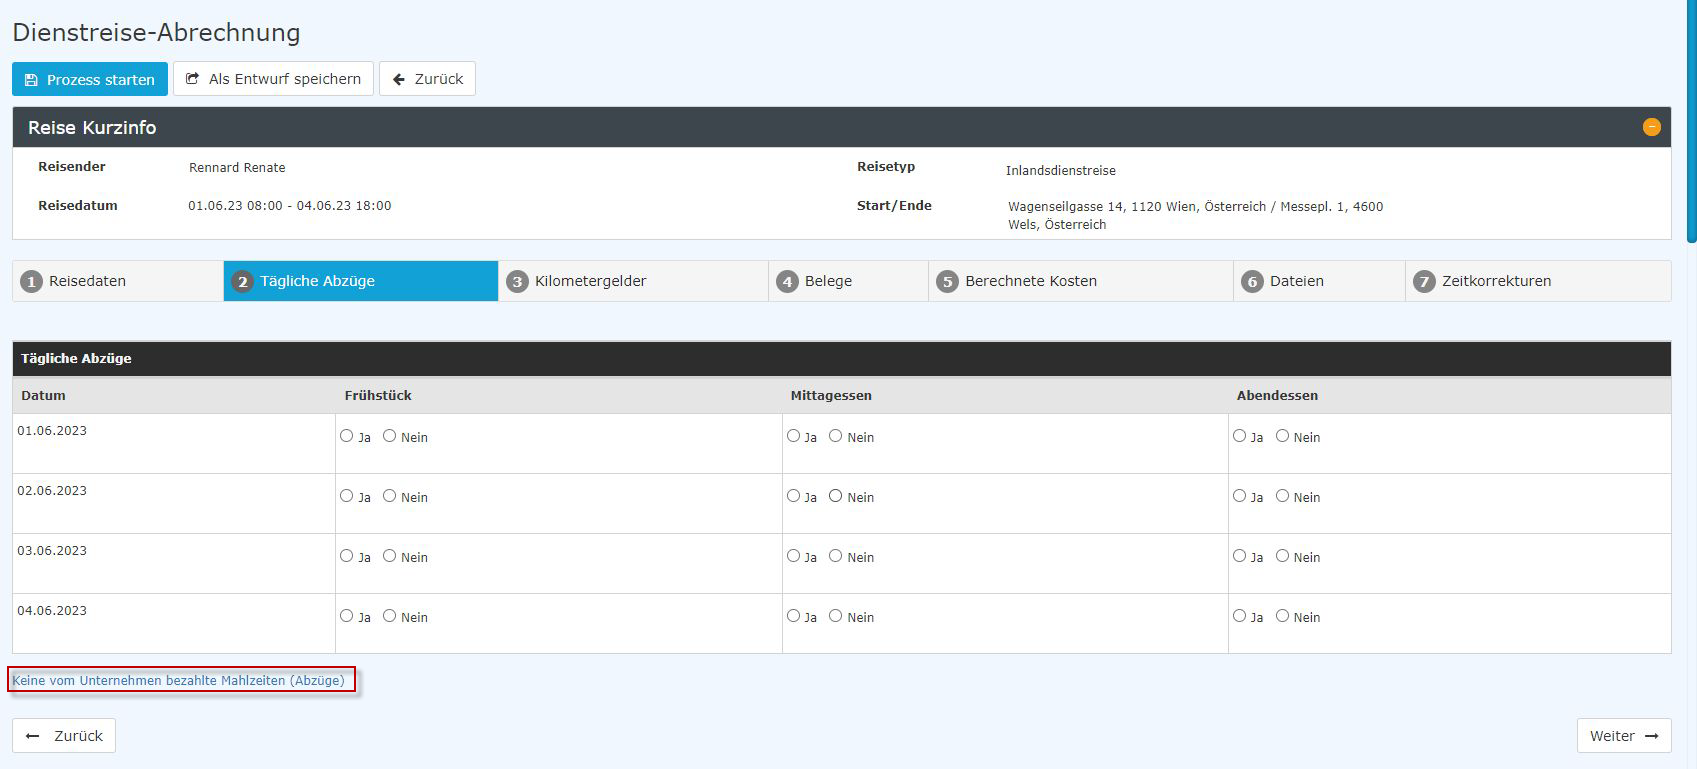Go back using bottom Zurück button
This screenshot has width=1697, height=769.
coord(64,736)
